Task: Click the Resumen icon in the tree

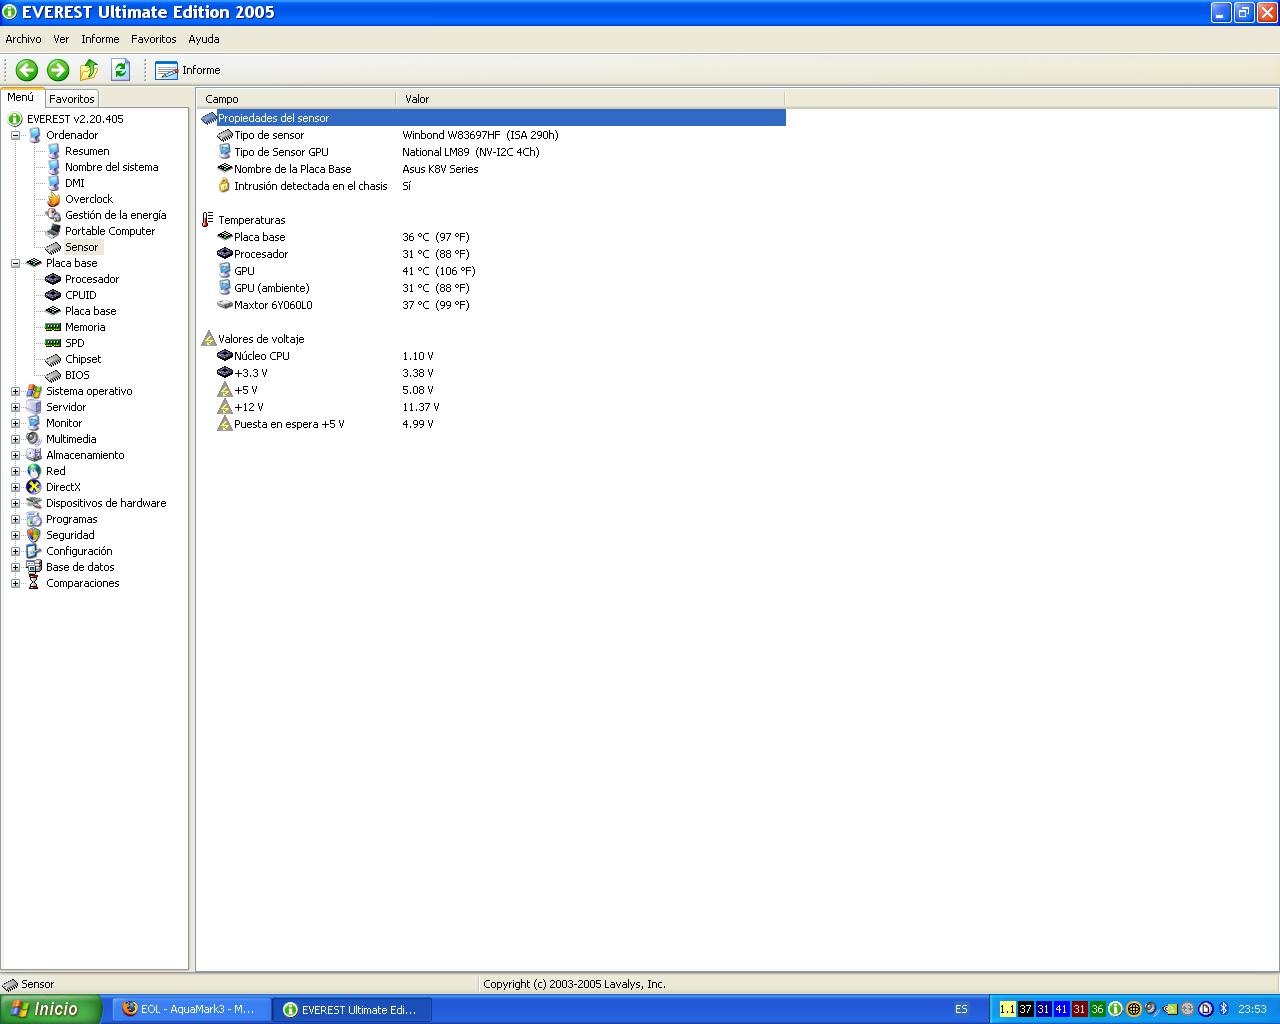Action: (54, 151)
